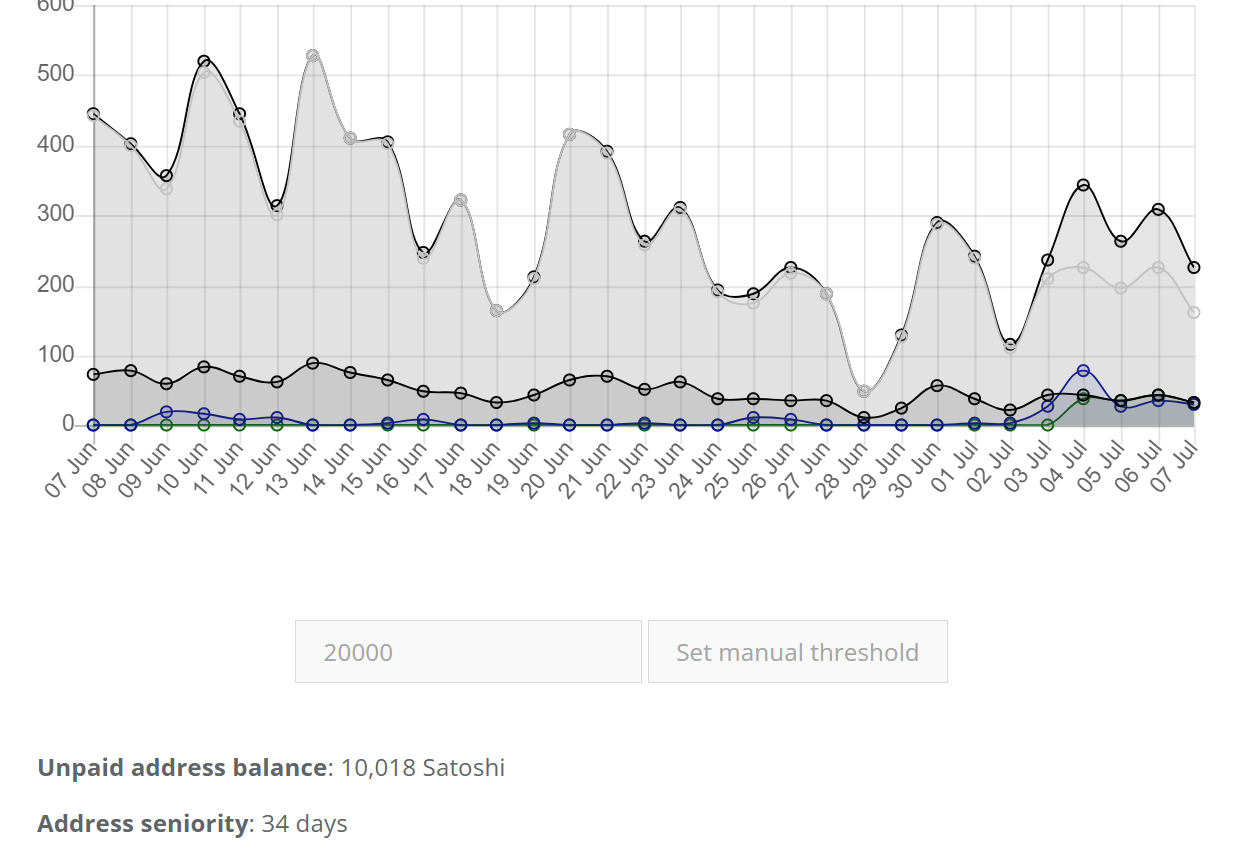Click the '300' y-axis label
Image resolution: width=1236 pixels, height=846 pixels.
pyautogui.click(x=55, y=215)
